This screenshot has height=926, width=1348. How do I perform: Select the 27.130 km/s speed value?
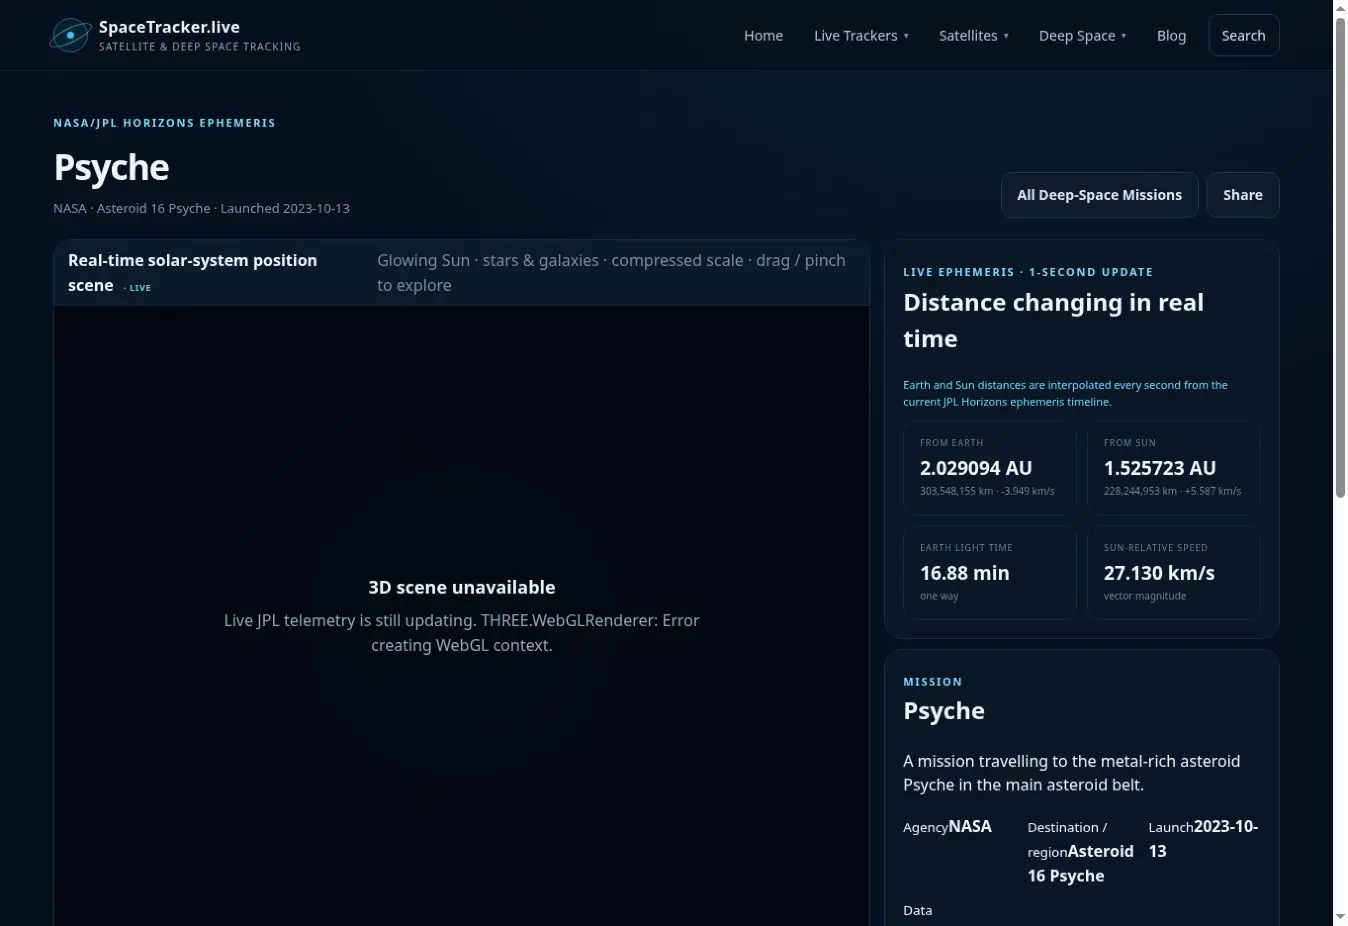(1158, 573)
